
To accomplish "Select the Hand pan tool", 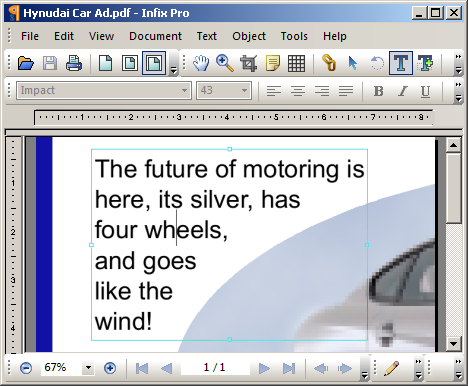I will (x=201, y=63).
